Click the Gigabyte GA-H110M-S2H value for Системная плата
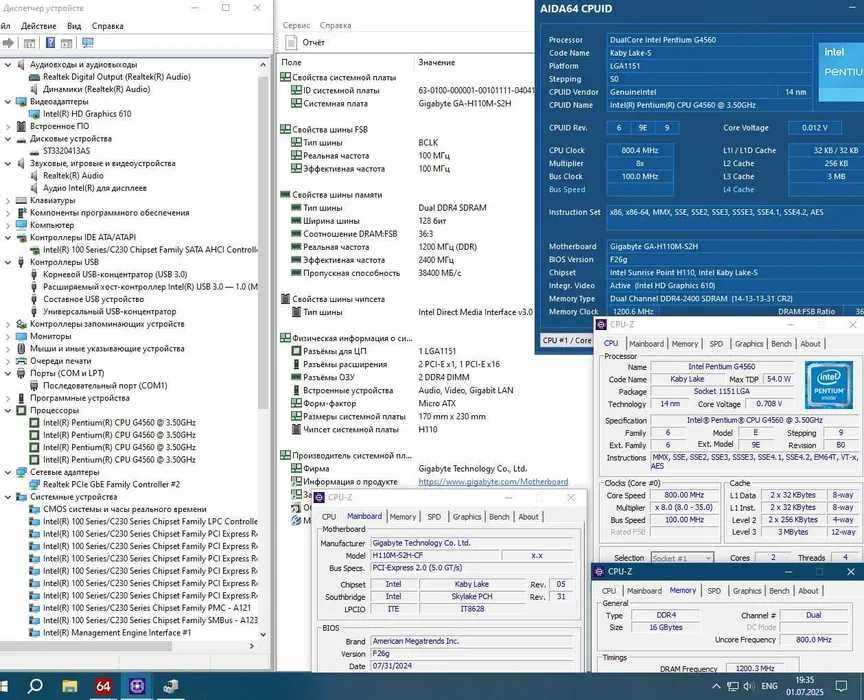Screen dimensions: 864x700 pos(465,104)
